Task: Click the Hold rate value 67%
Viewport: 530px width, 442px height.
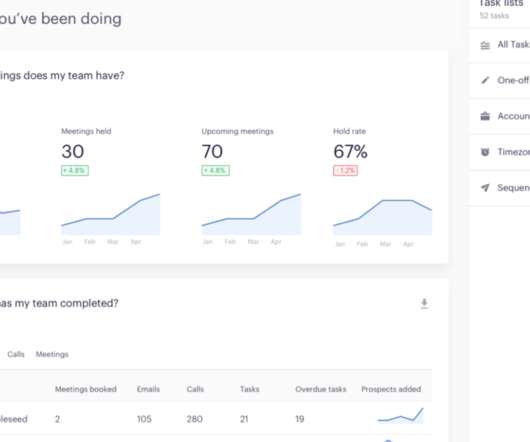Action: click(x=350, y=151)
